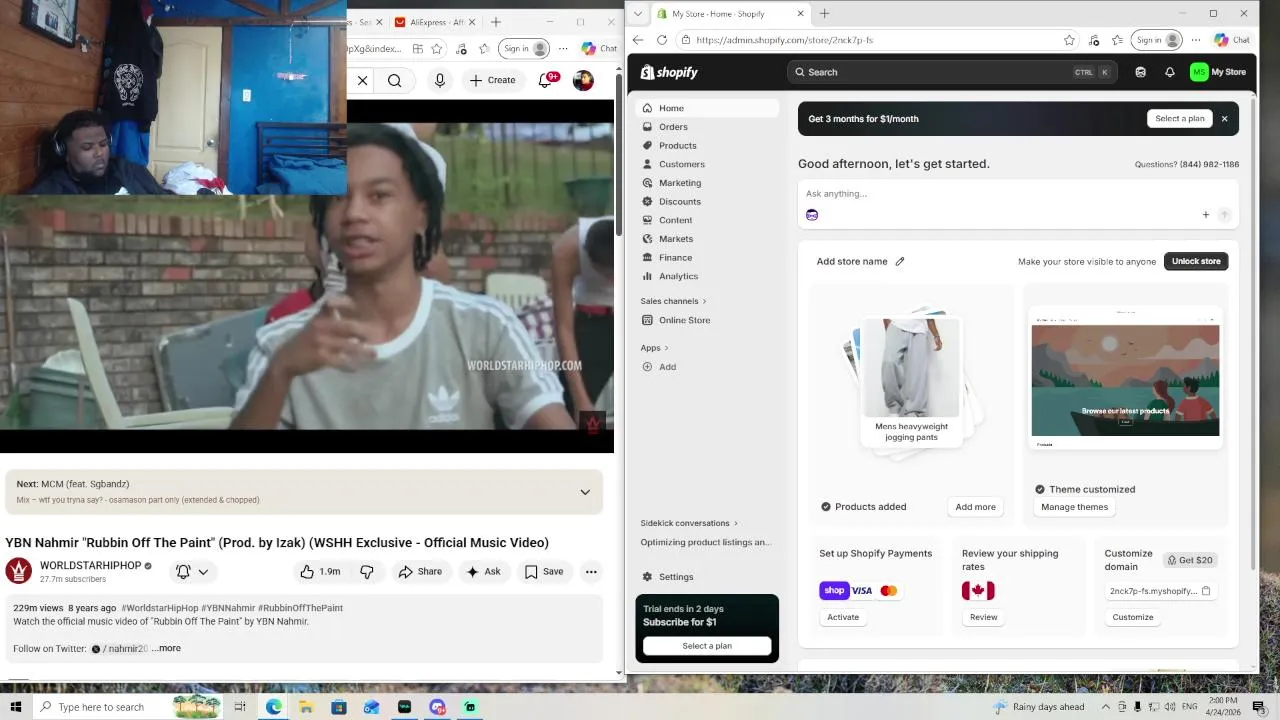
Task: Open My Store account menu
Action: click(1218, 72)
